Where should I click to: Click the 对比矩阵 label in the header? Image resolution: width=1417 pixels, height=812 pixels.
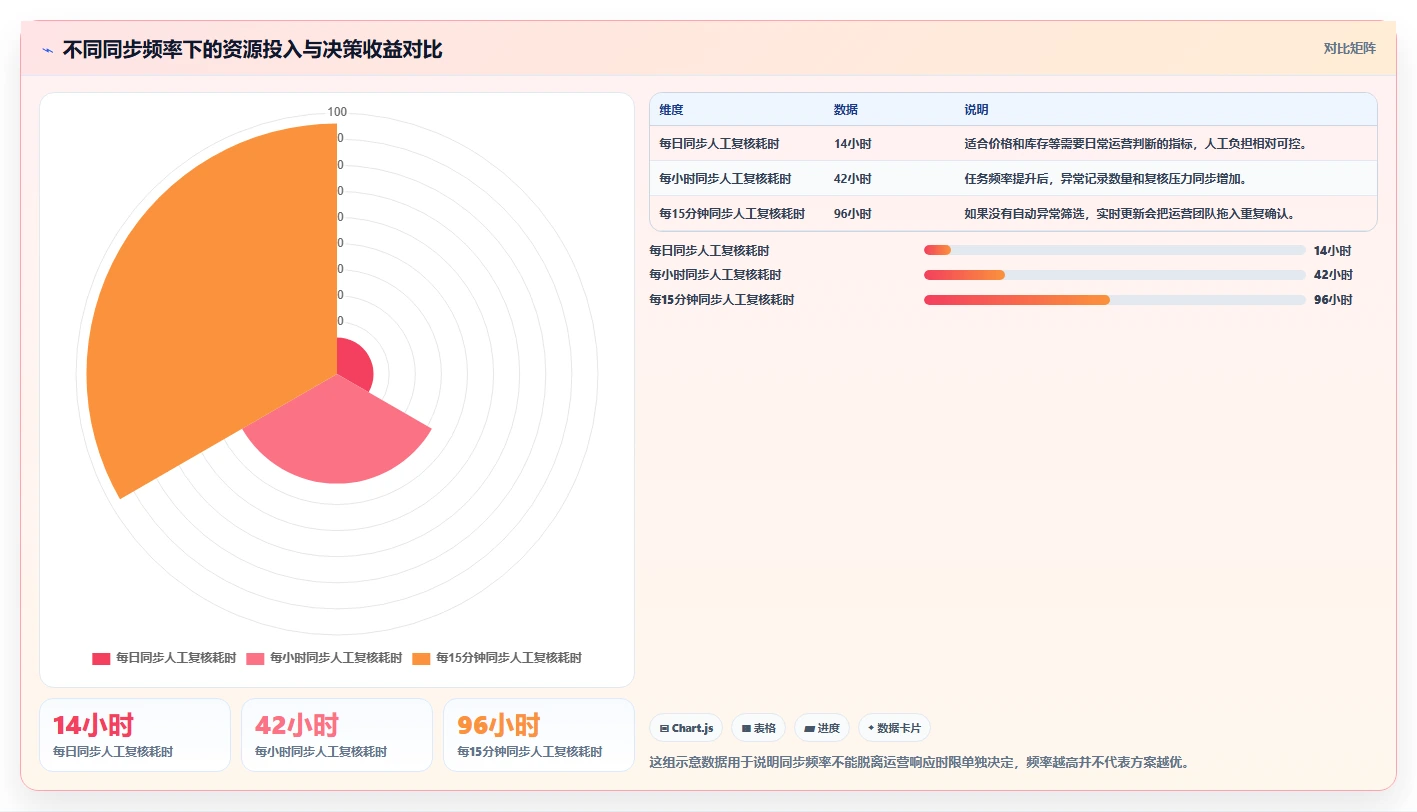(1349, 48)
